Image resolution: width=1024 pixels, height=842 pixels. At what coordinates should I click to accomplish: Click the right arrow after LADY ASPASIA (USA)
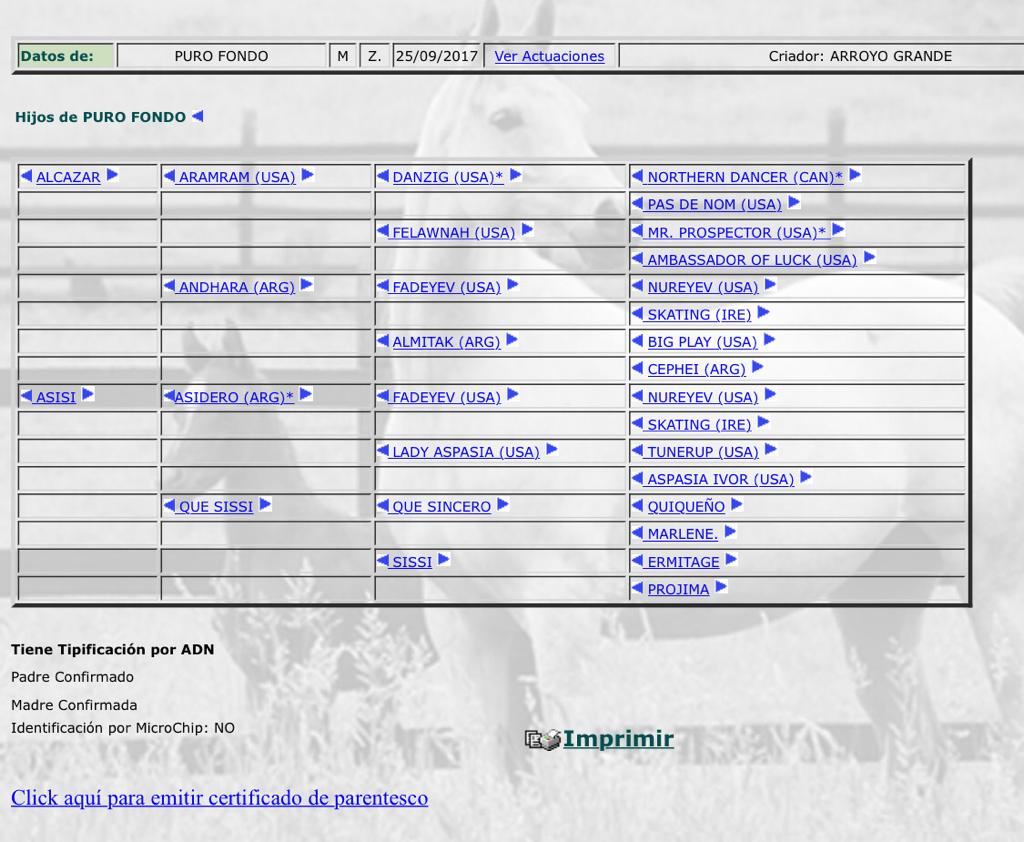coord(551,450)
